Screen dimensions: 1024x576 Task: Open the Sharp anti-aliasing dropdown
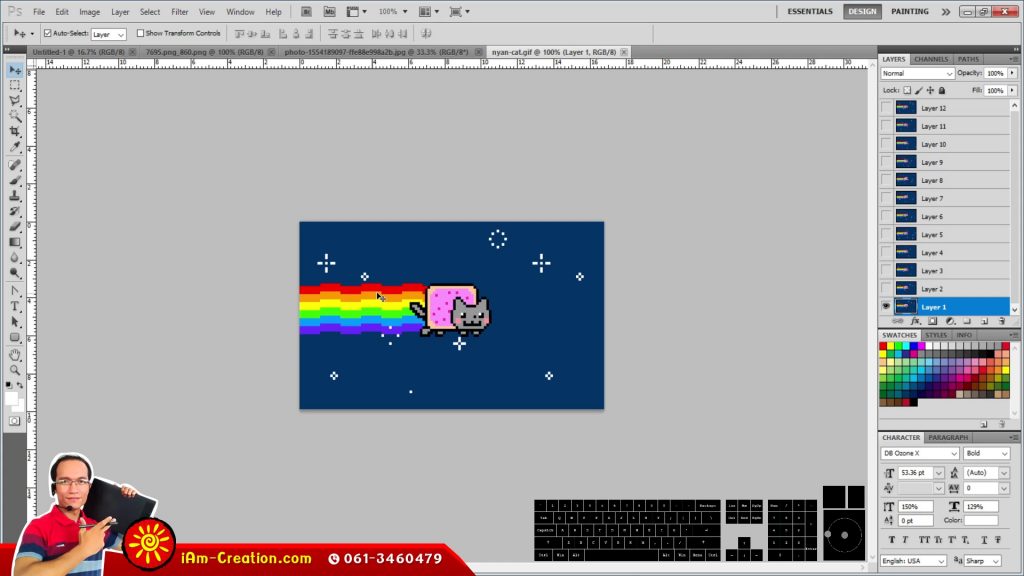tap(983, 561)
